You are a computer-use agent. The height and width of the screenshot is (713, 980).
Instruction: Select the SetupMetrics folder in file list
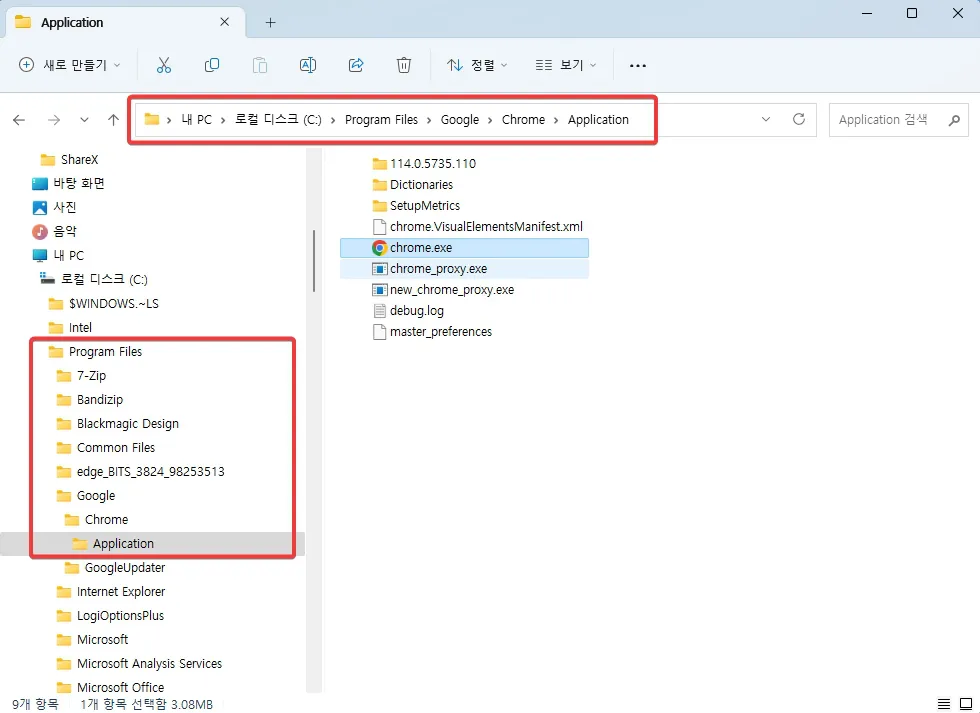coord(424,206)
